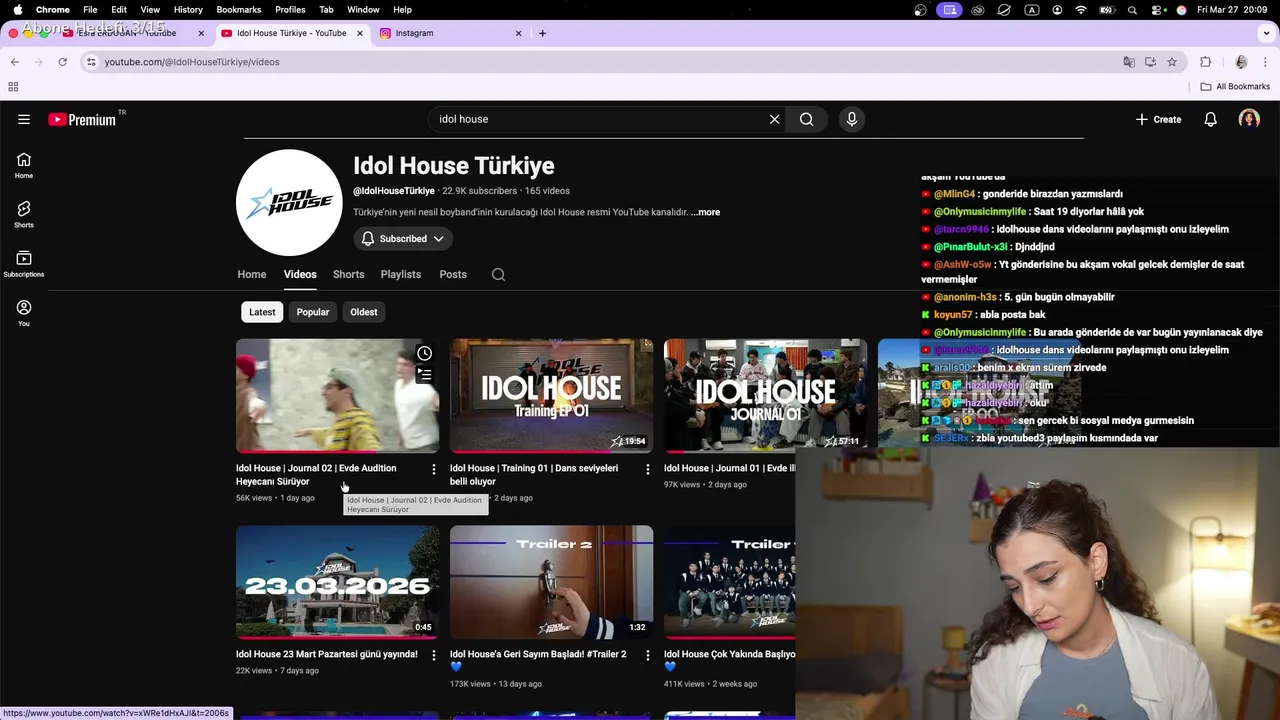Switch to the channel Home tab
This screenshot has width=1280, height=720.
point(252,274)
